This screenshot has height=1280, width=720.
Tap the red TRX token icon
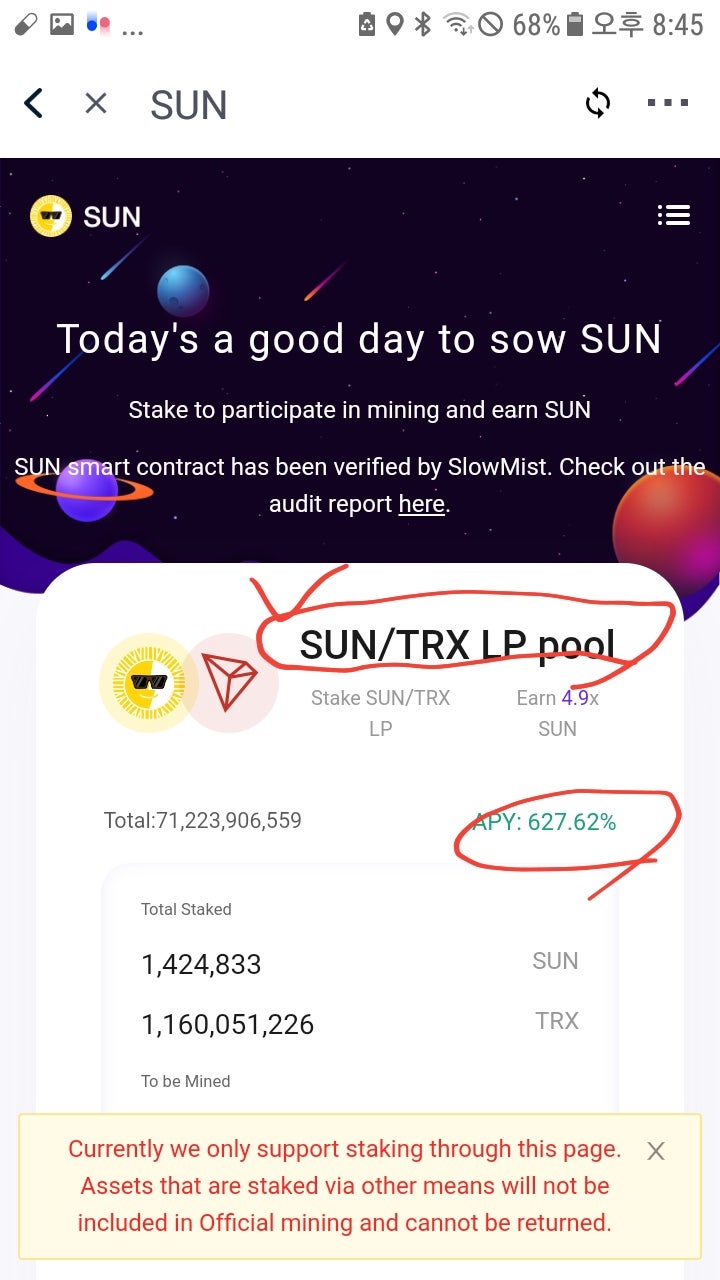point(230,682)
